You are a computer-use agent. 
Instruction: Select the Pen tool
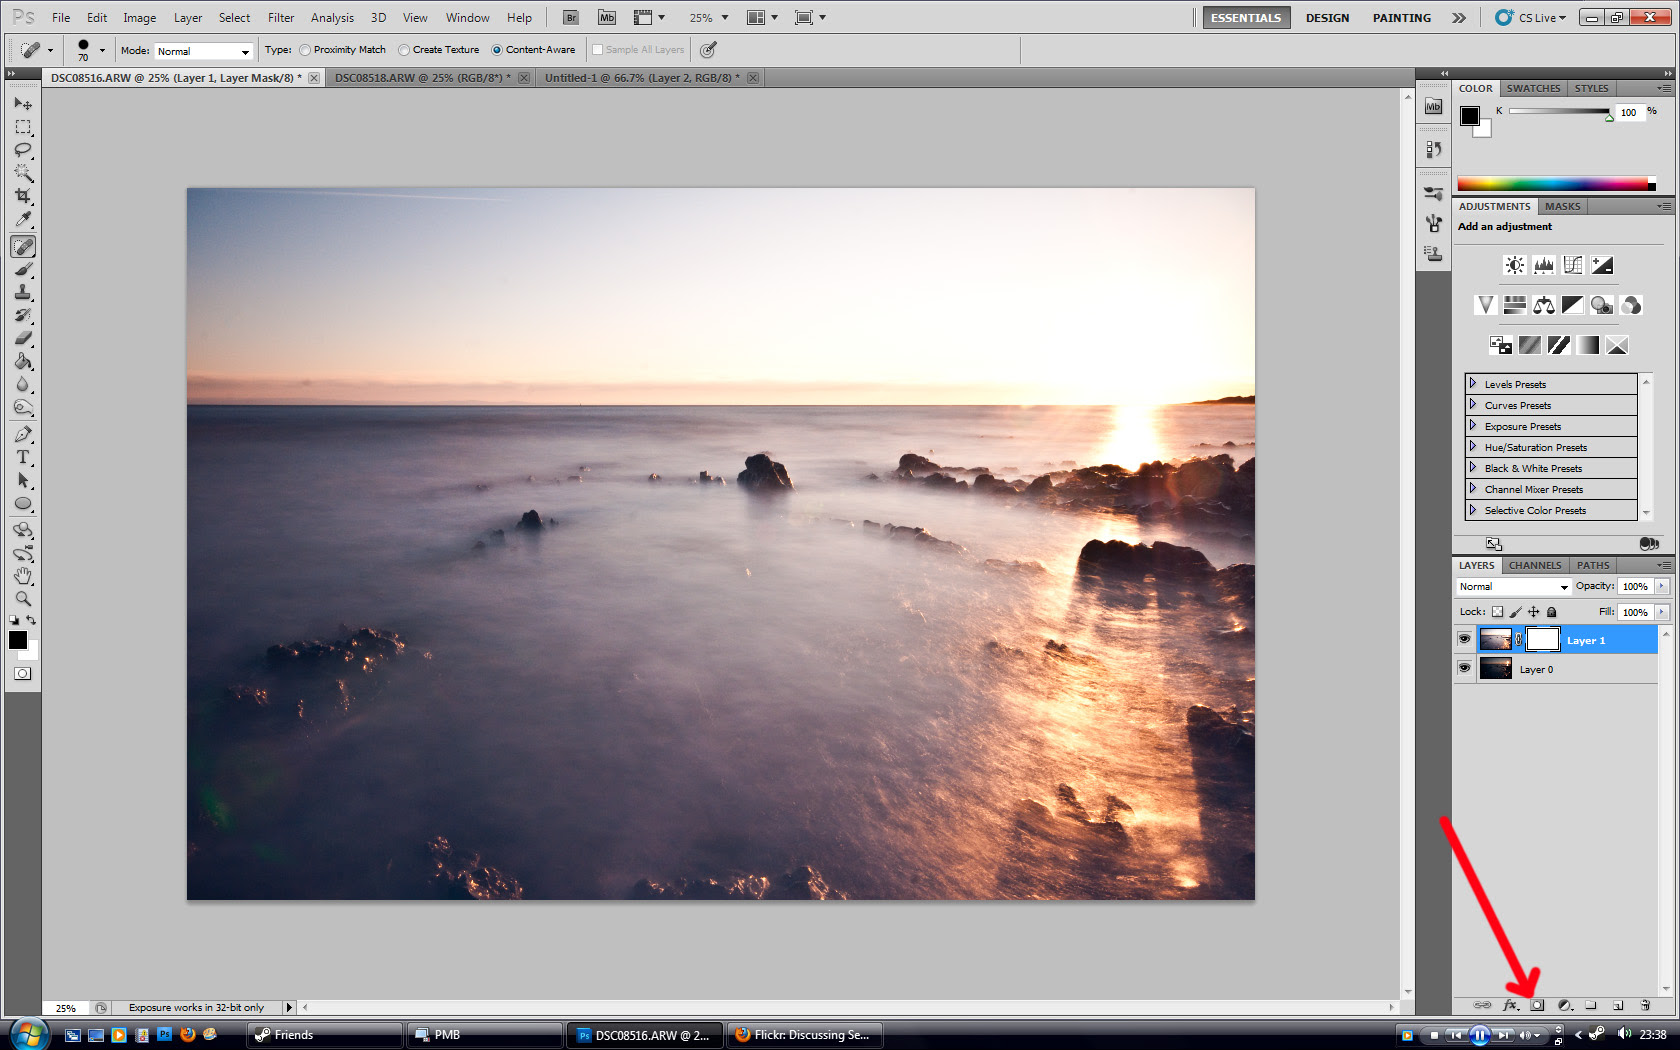23,434
